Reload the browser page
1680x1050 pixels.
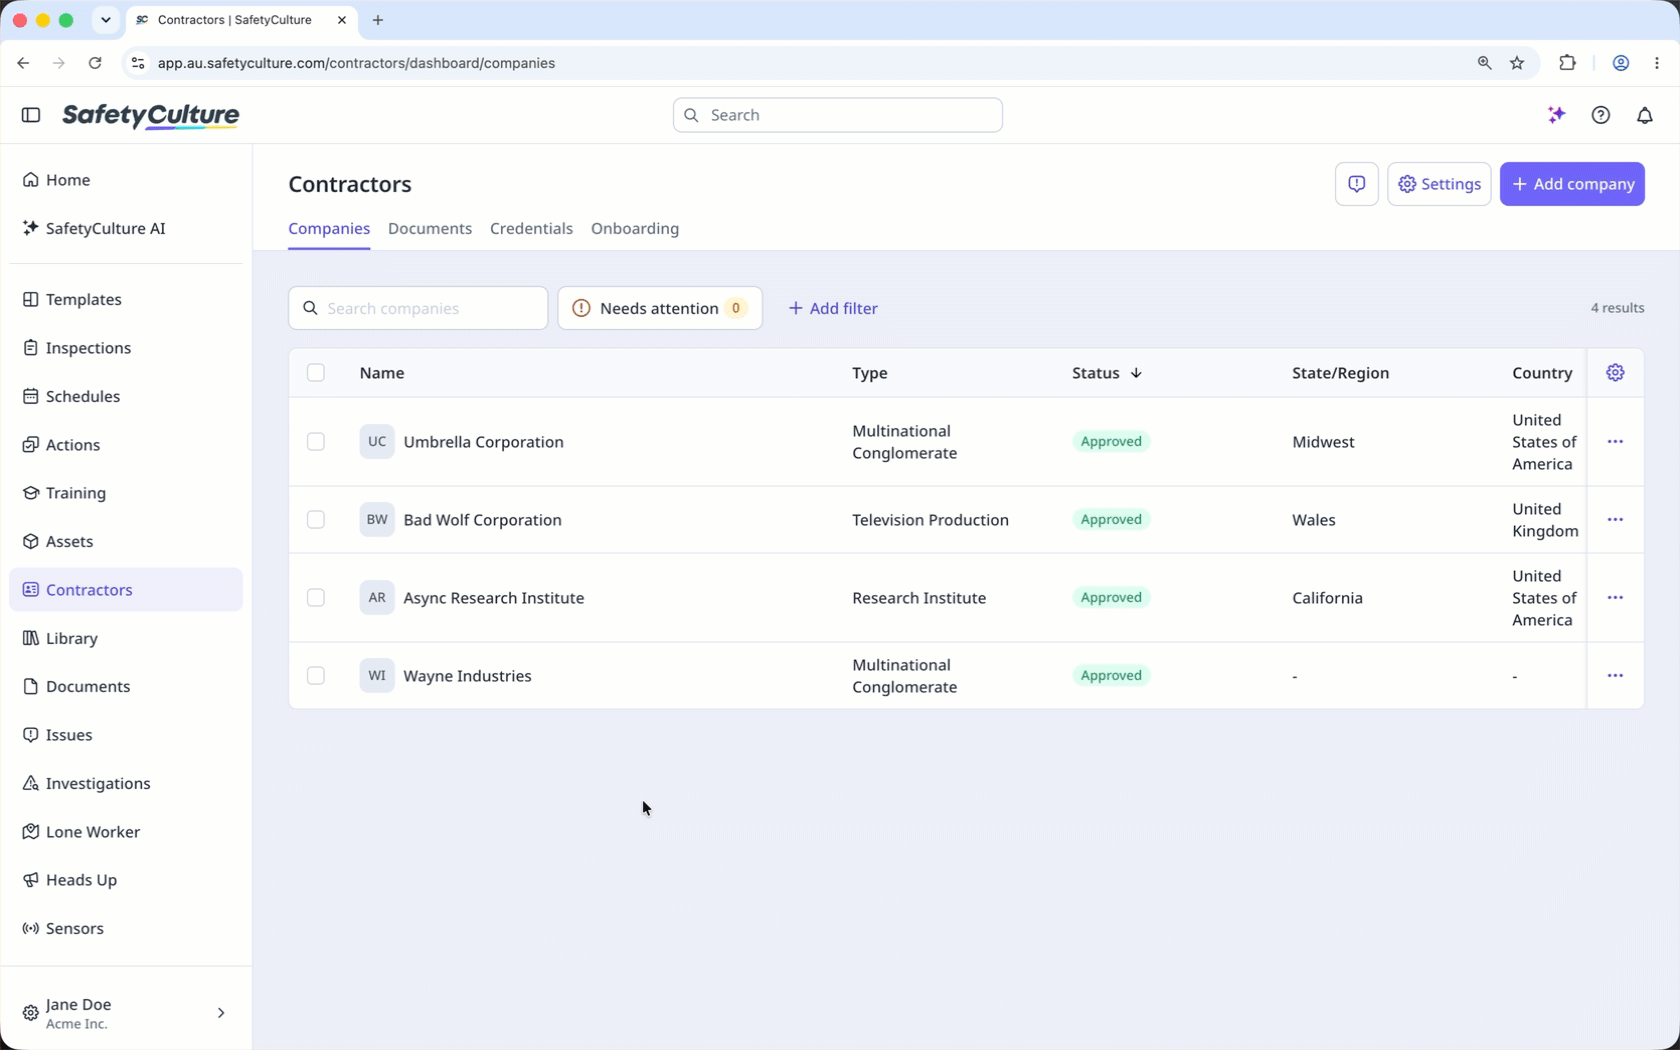coord(95,63)
